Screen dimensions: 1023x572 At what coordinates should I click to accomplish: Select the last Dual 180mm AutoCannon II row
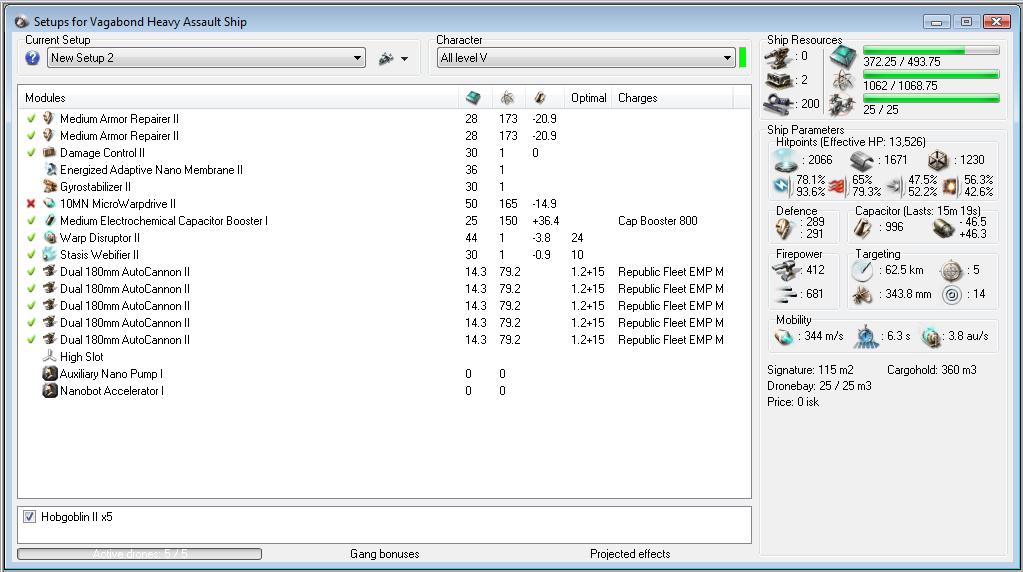[384, 340]
